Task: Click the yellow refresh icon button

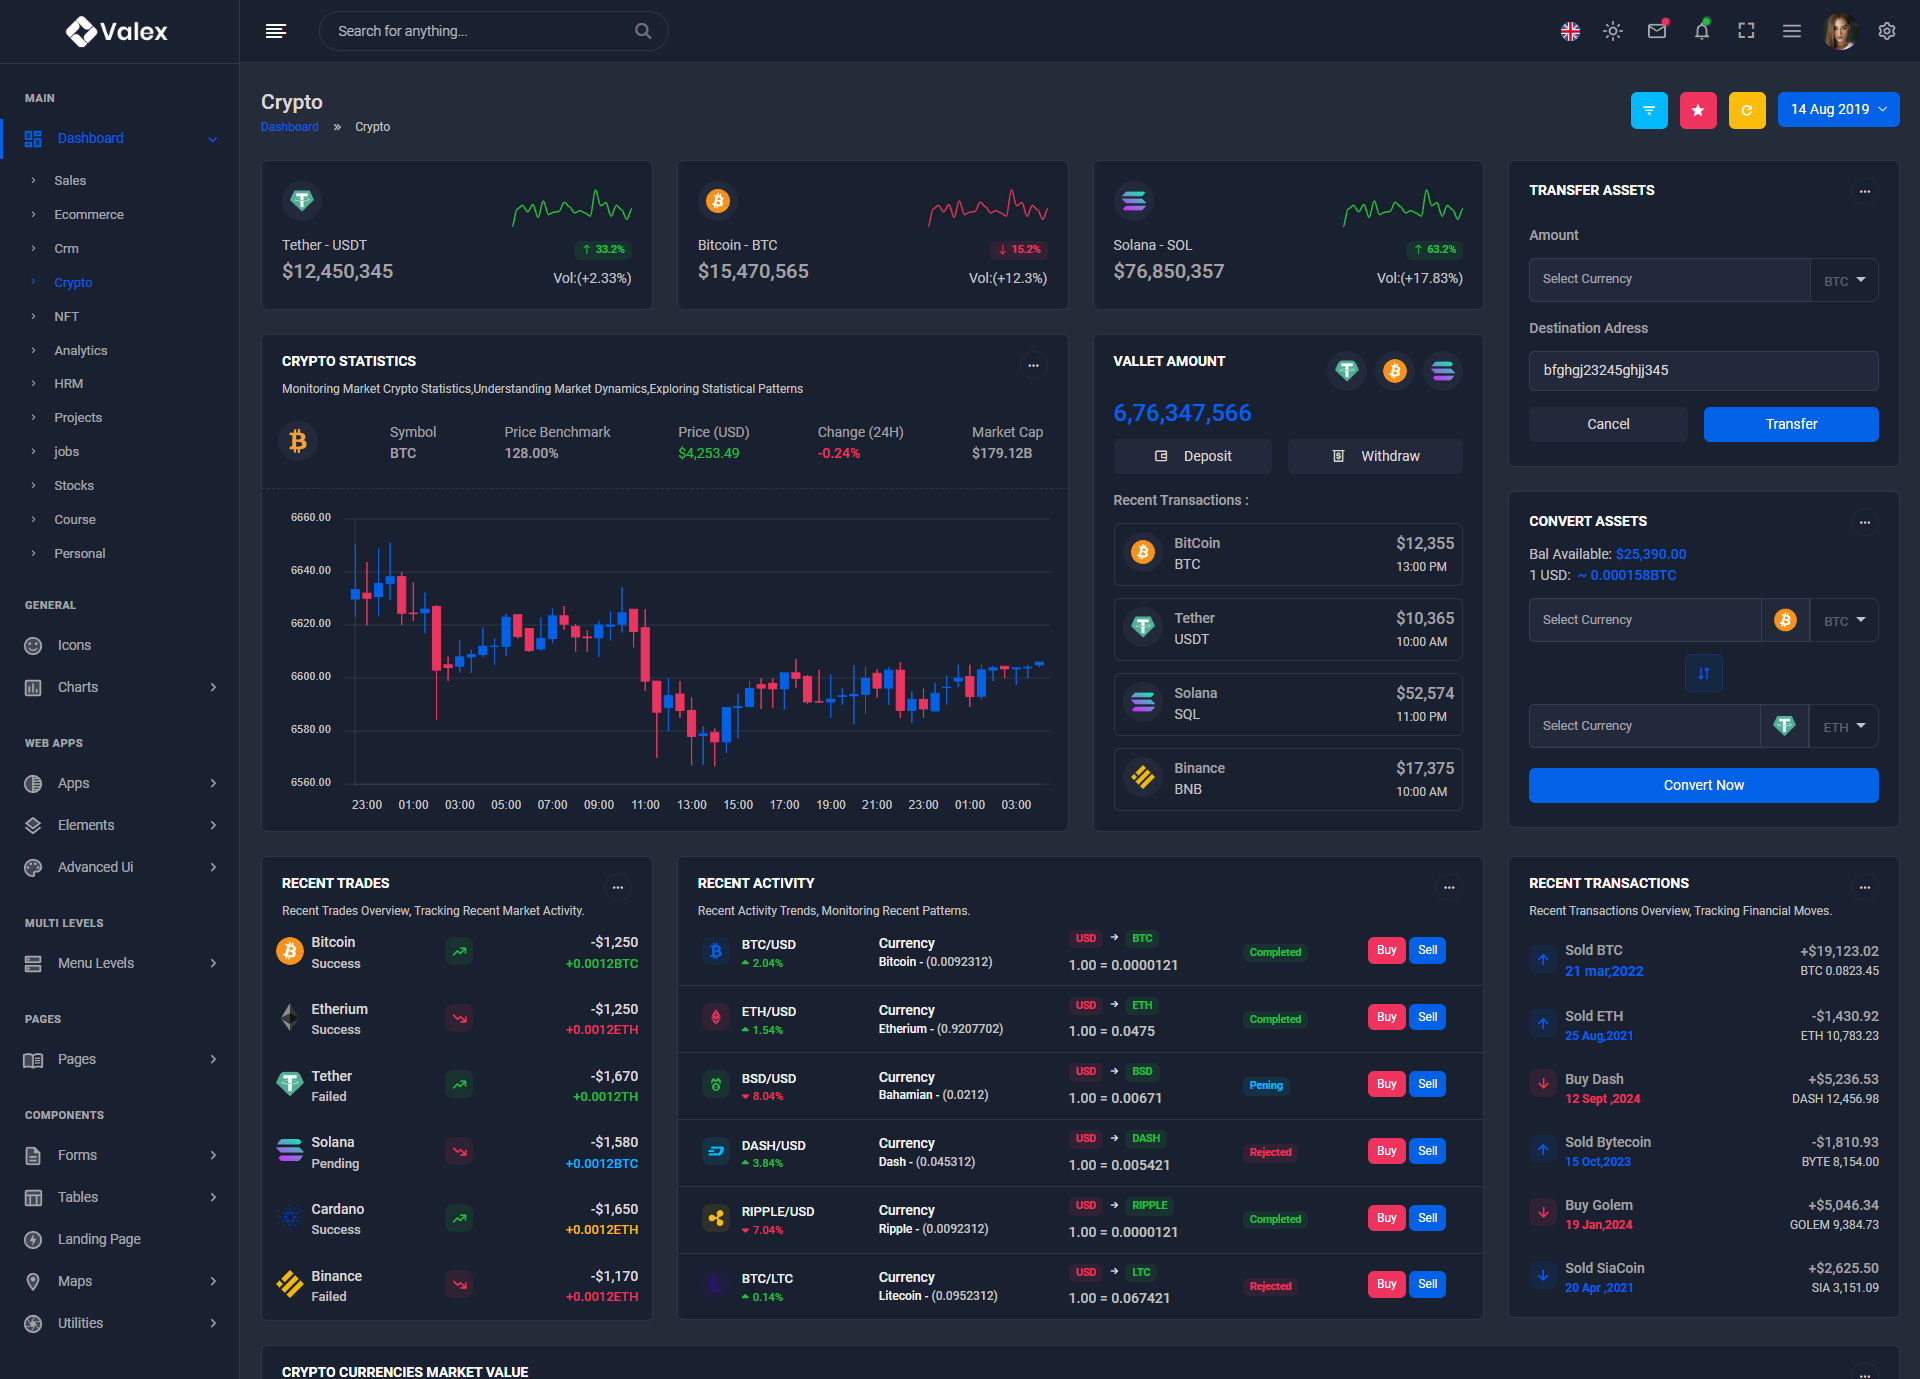Action: tap(1747, 110)
